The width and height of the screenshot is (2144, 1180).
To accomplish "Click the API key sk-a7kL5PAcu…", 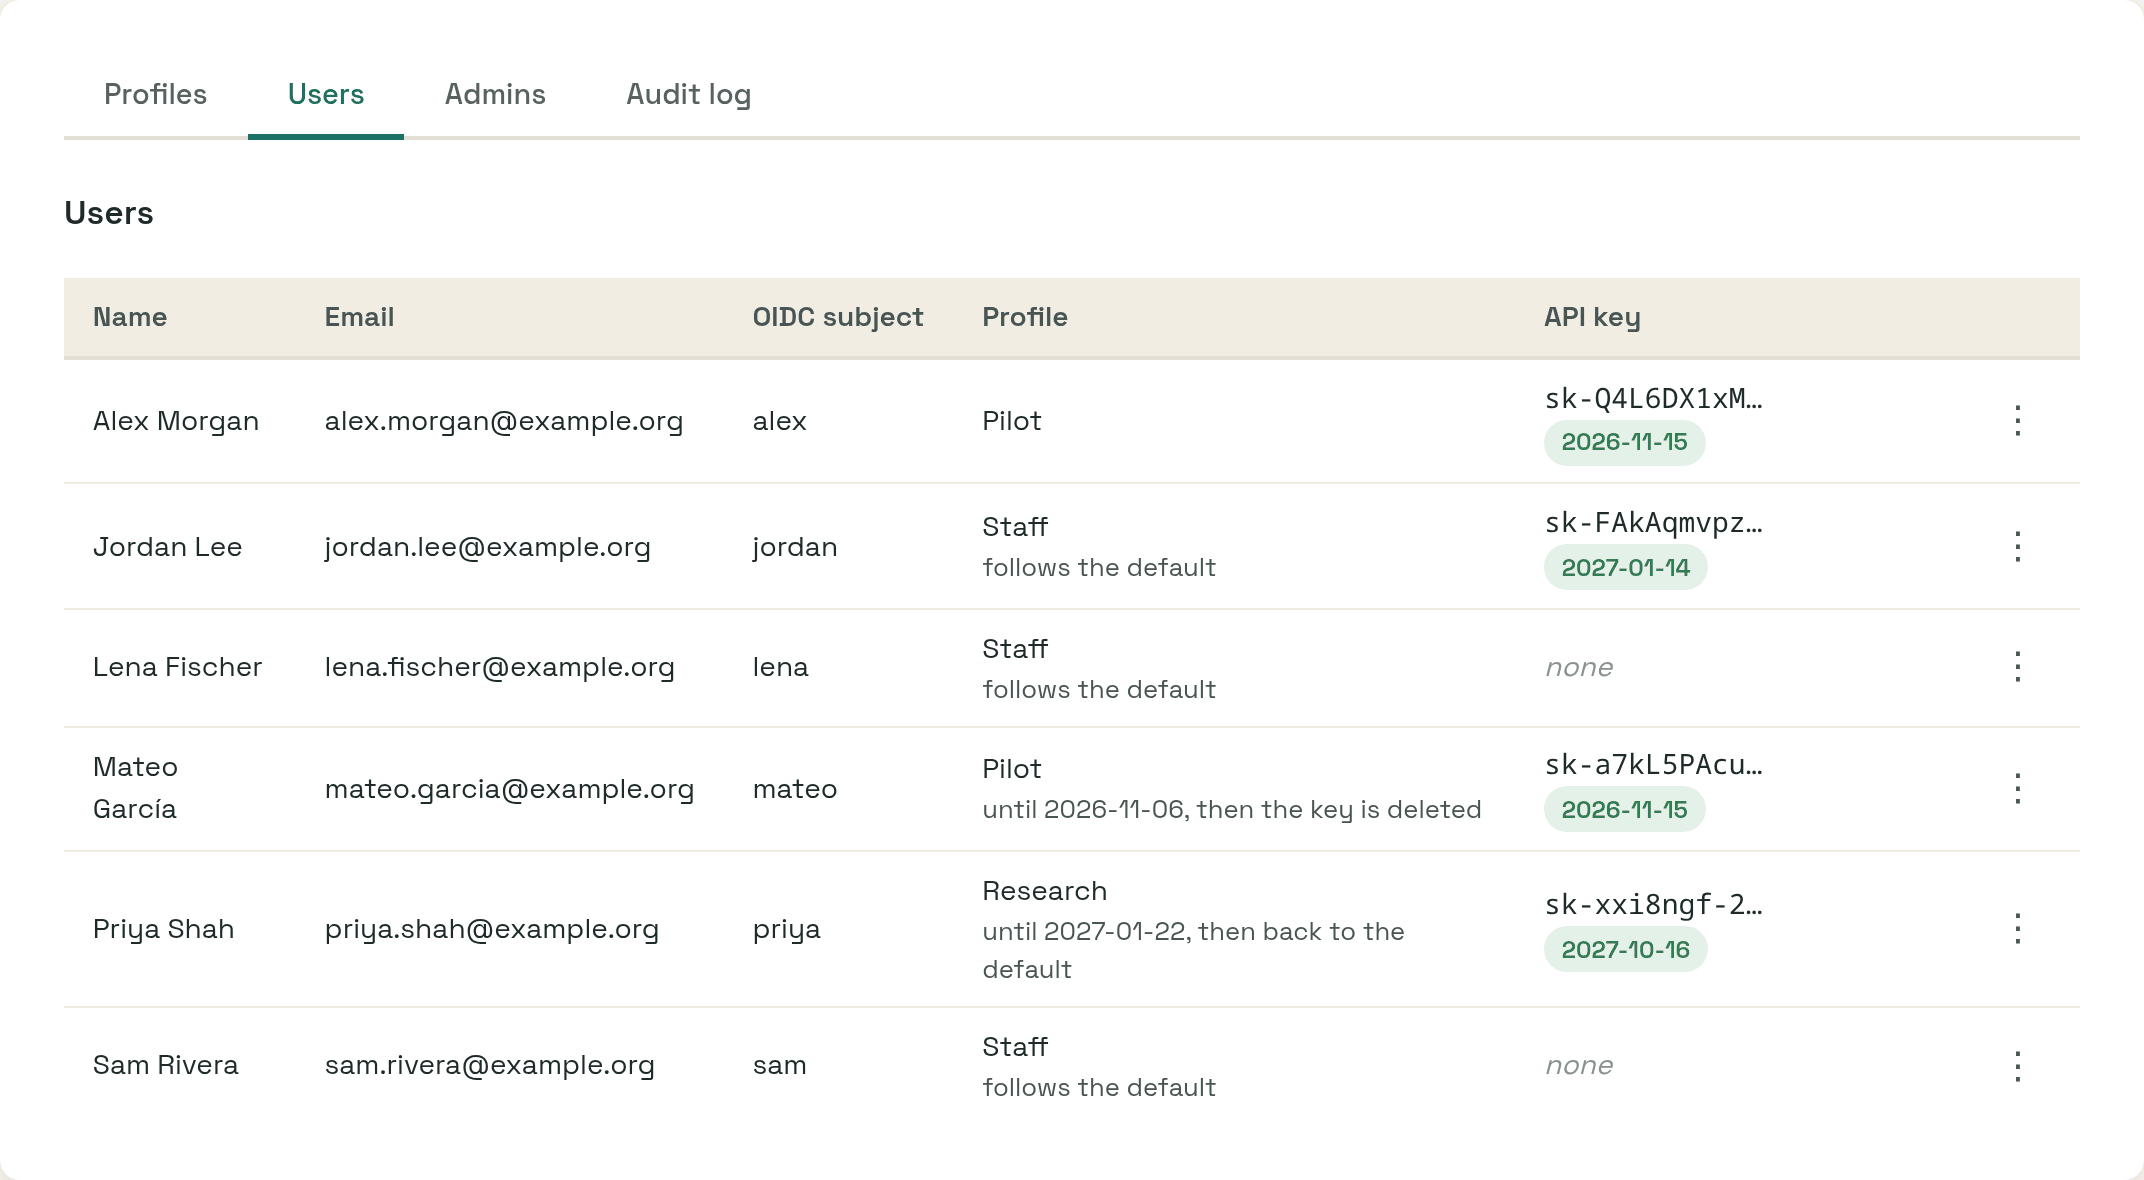I will tap(1653, 765).
